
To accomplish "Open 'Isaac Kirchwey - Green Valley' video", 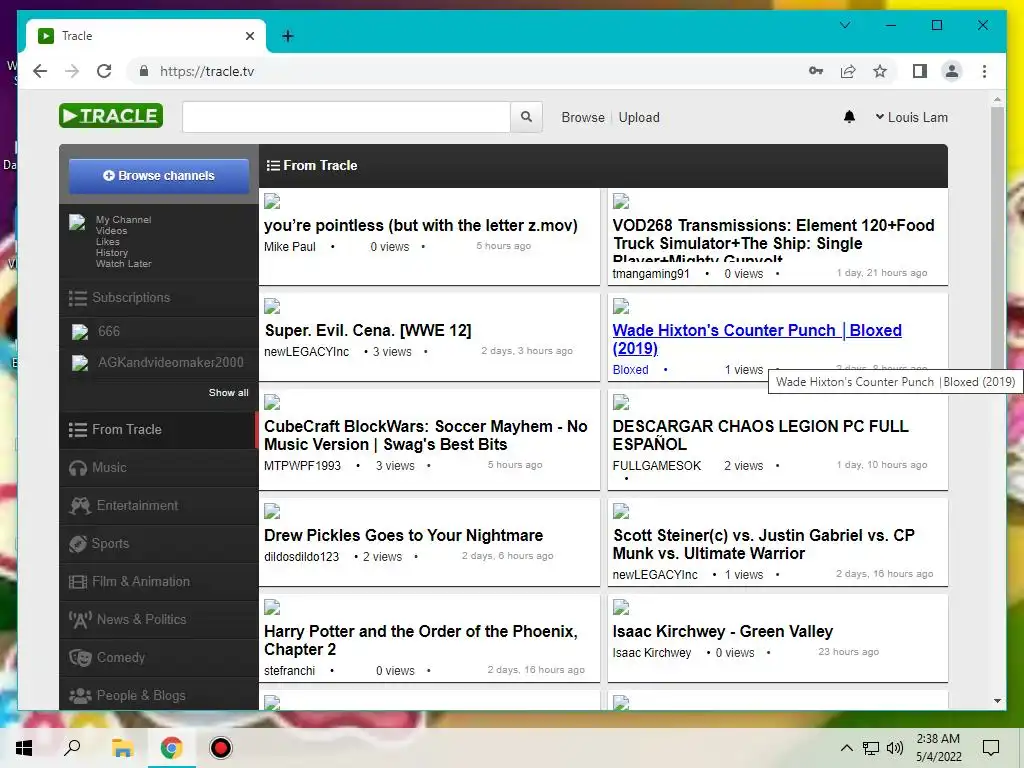I will 723,632.
